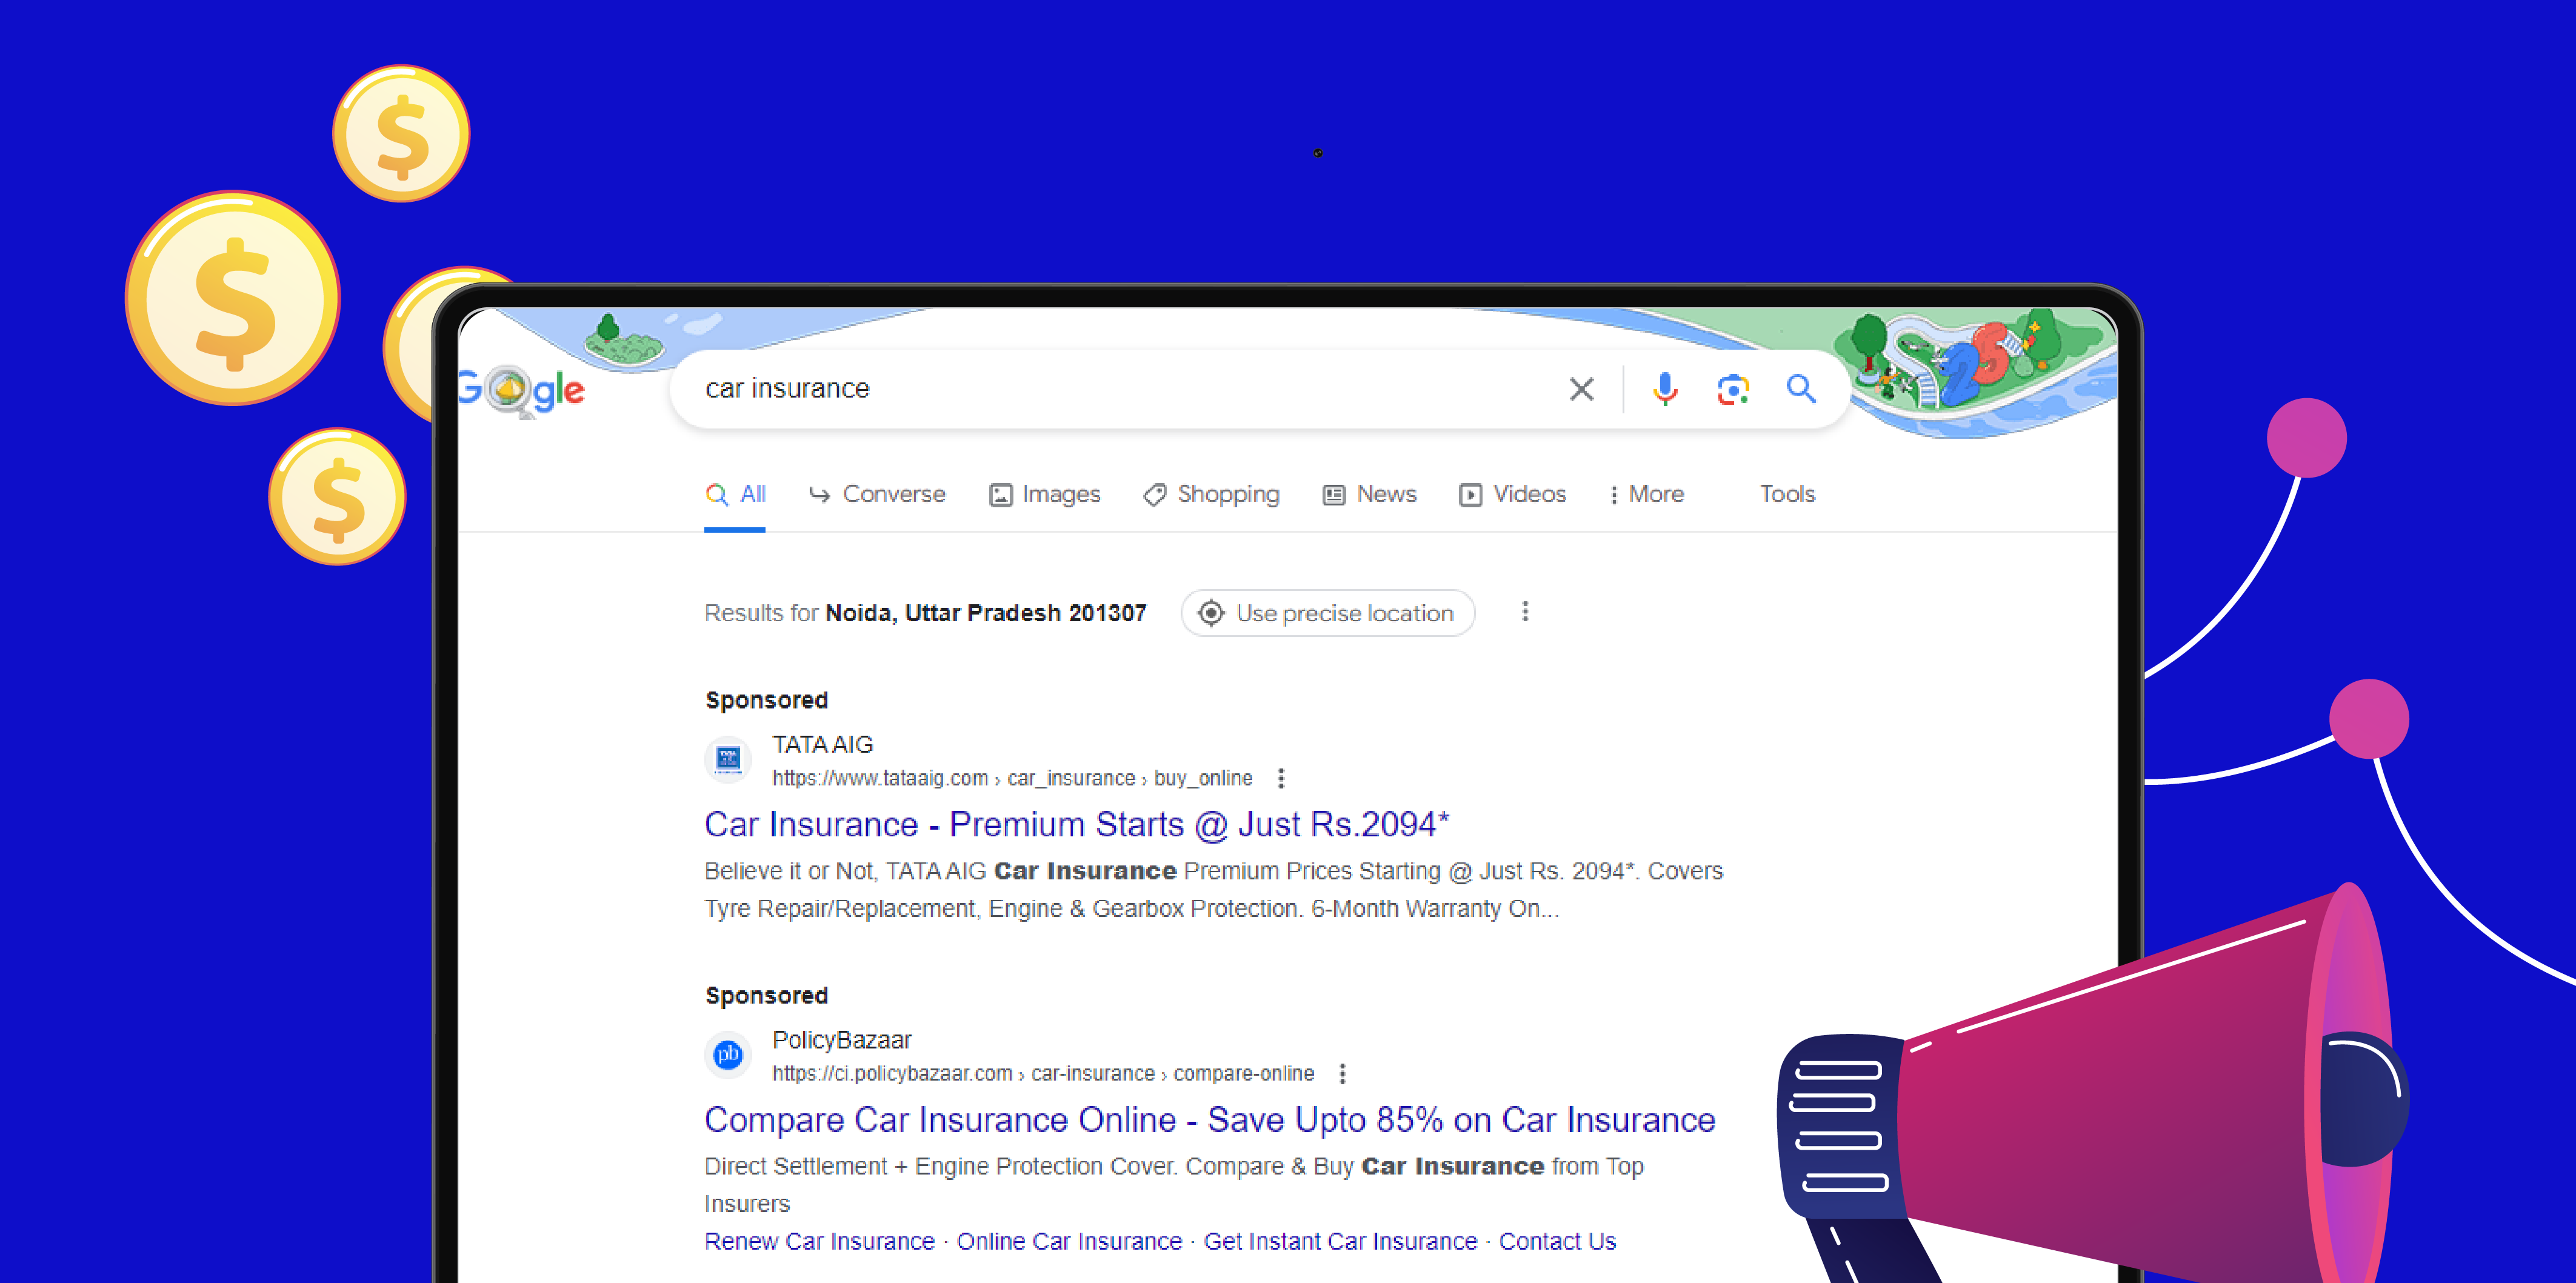Click the Converse arrow icon

pyautogui.click(x=819, y=494)
